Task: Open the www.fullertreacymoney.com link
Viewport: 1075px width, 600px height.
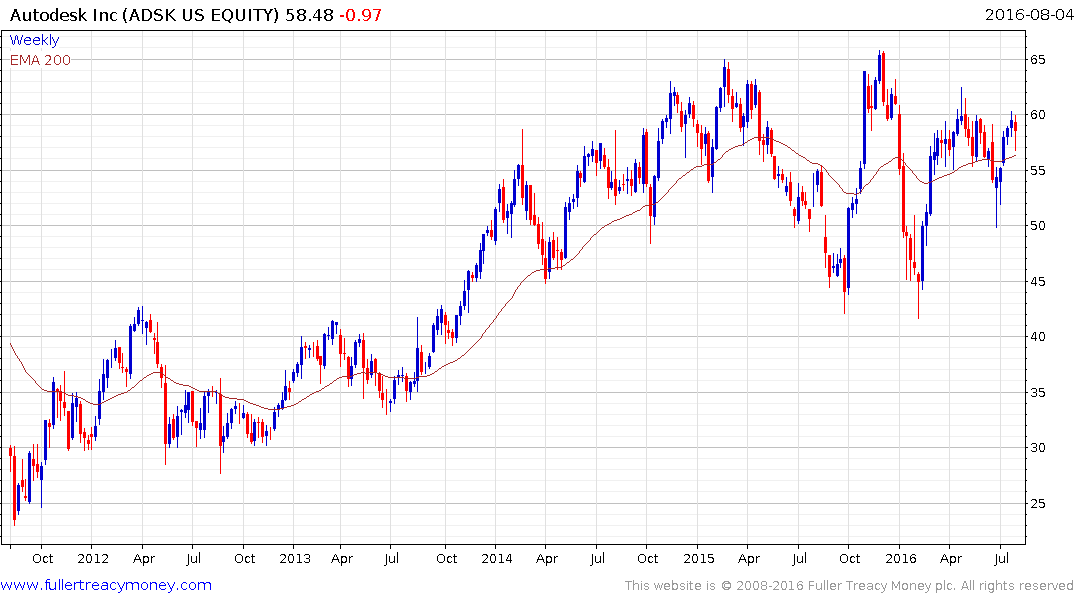Action: [106, 585]
